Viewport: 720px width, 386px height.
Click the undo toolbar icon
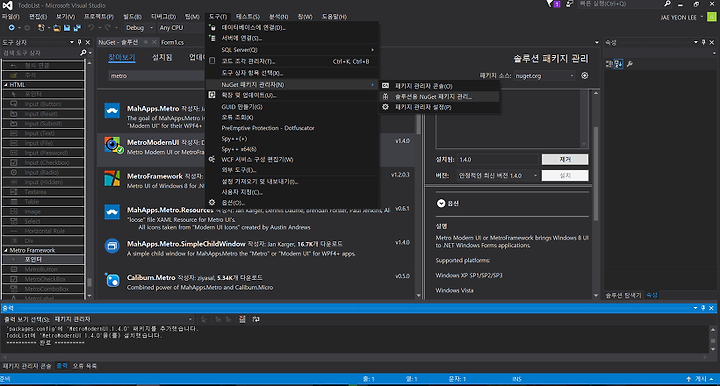tap(91, 28)
